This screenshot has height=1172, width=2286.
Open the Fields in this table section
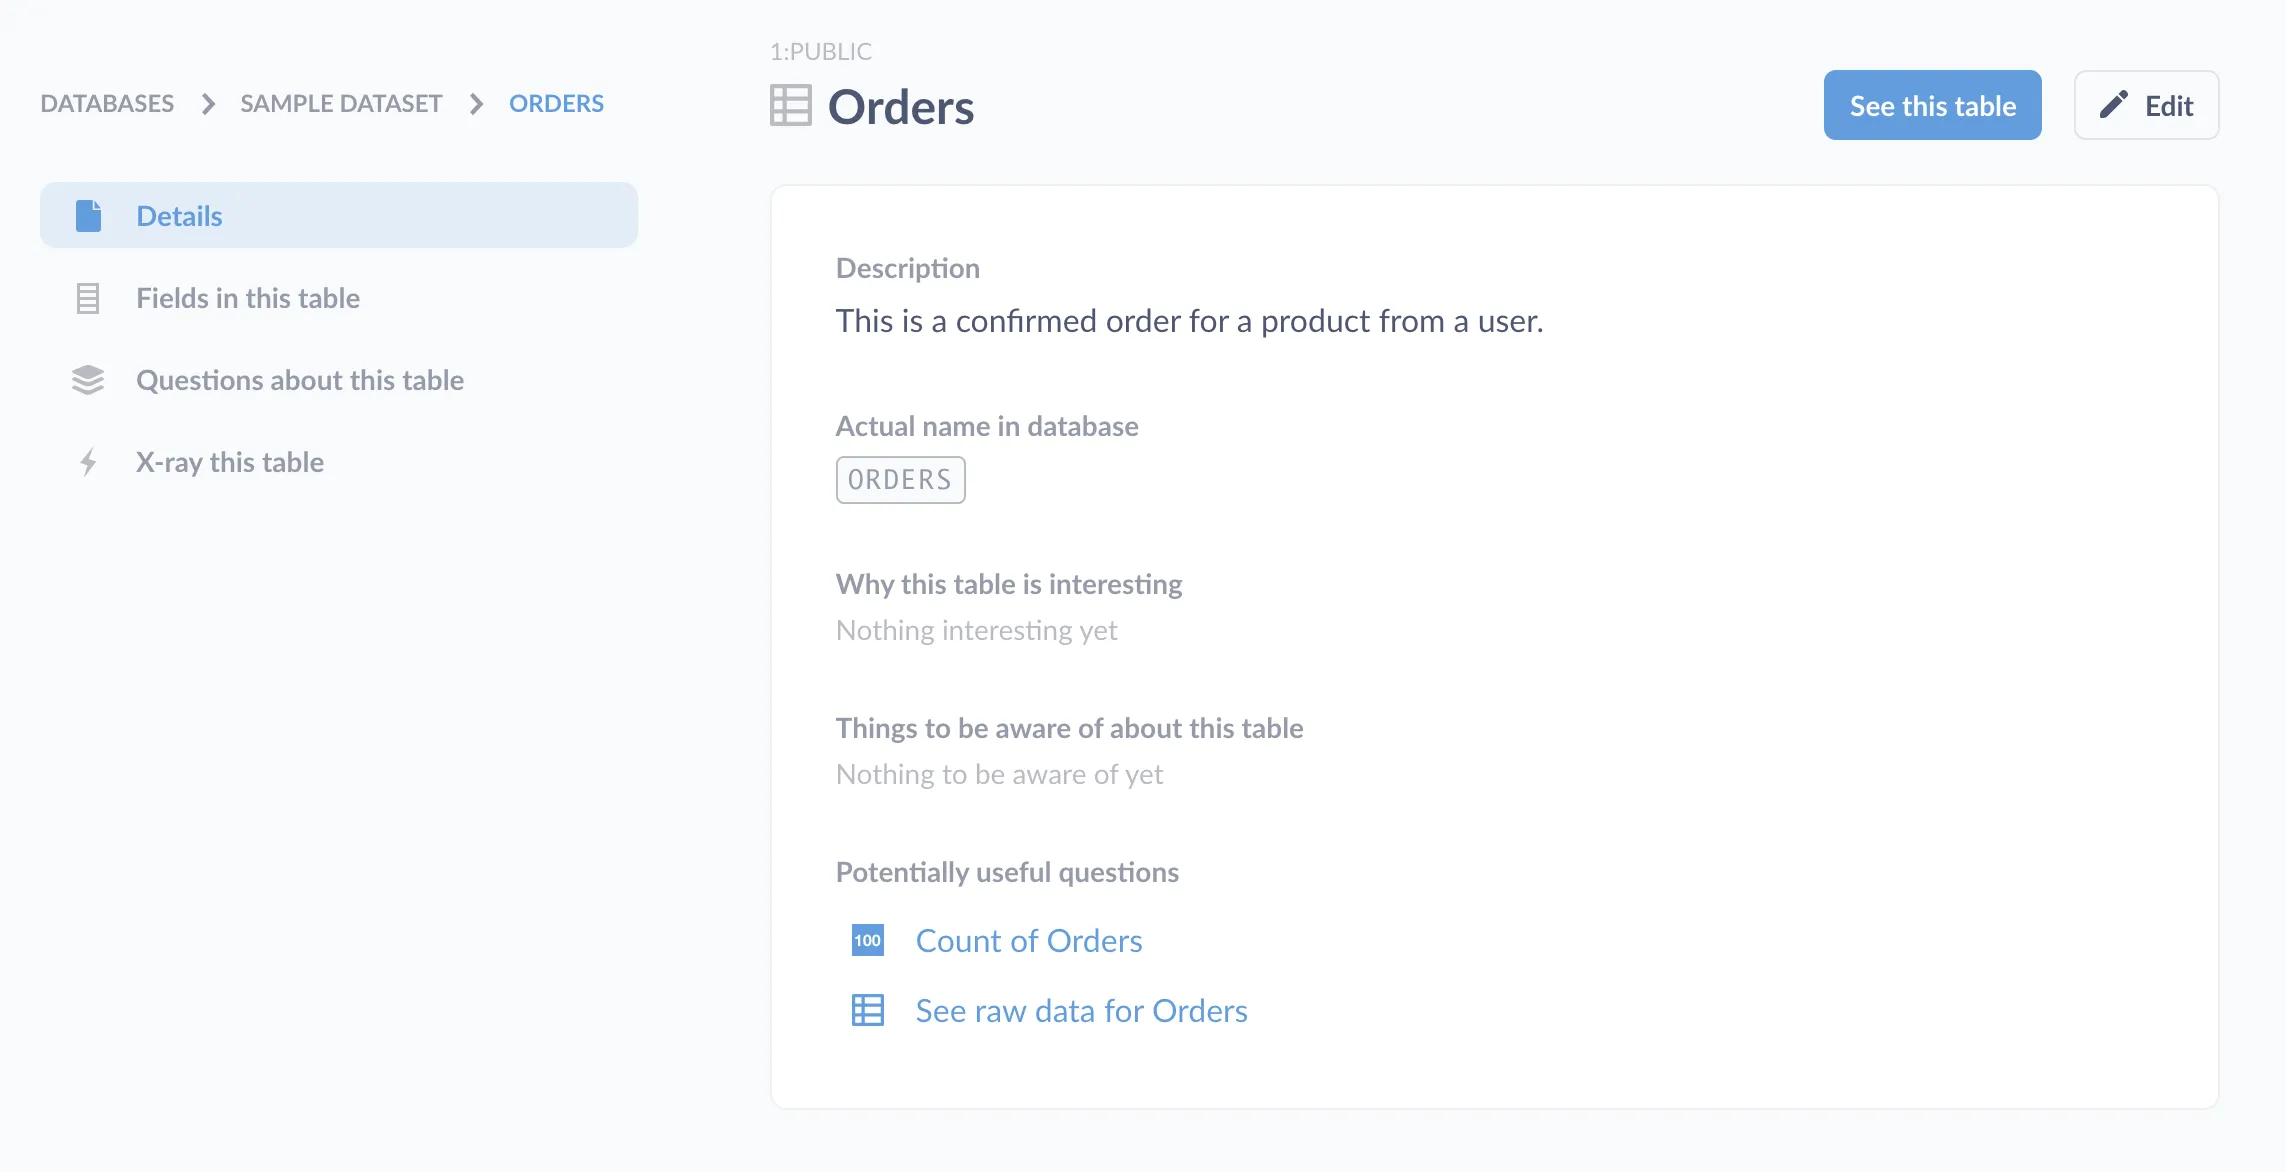(x=248, y=297)
